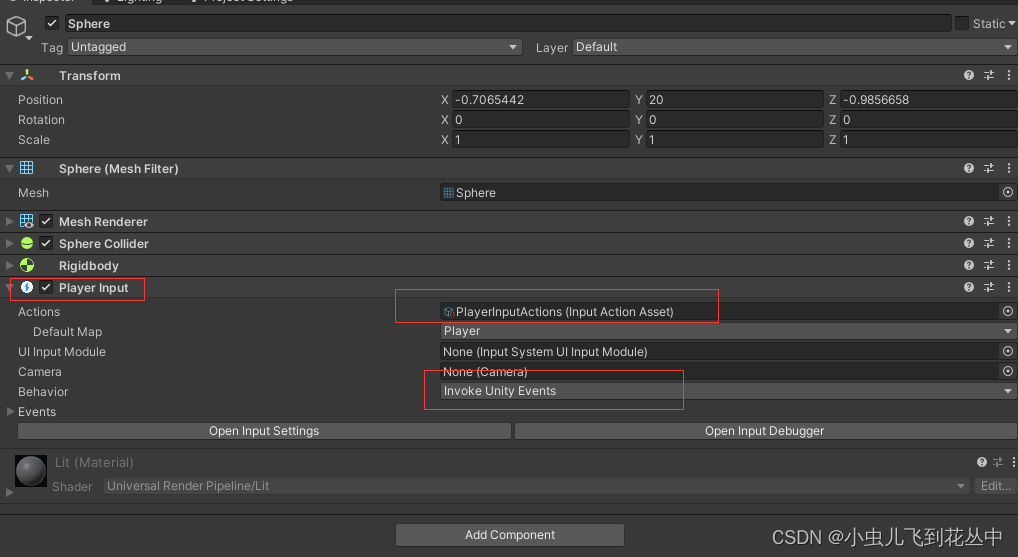Click the Position Z value field
The width and height of the screenshot is (1018, 557).
tap(928, 99)
